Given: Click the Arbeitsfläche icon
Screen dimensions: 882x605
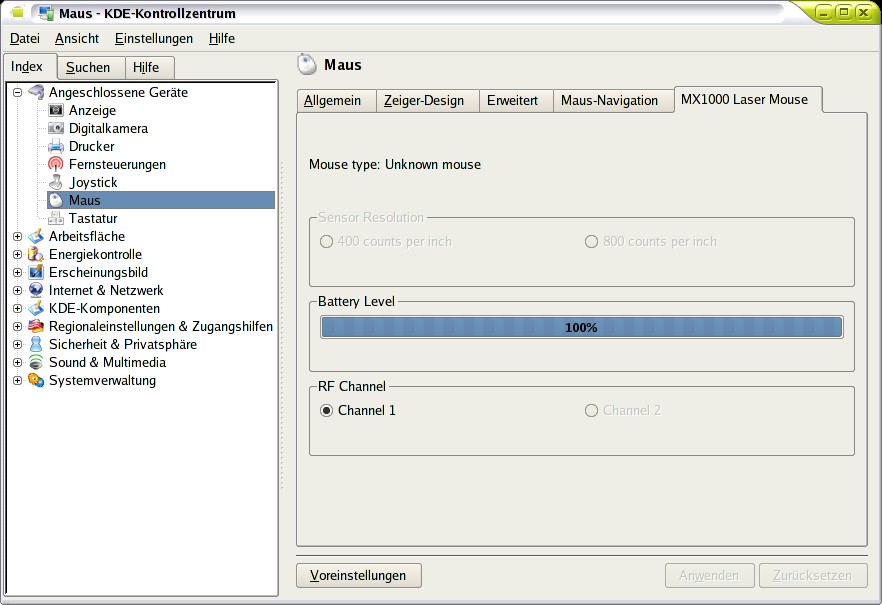Looking at the screenshot, I should pos(36,236).
